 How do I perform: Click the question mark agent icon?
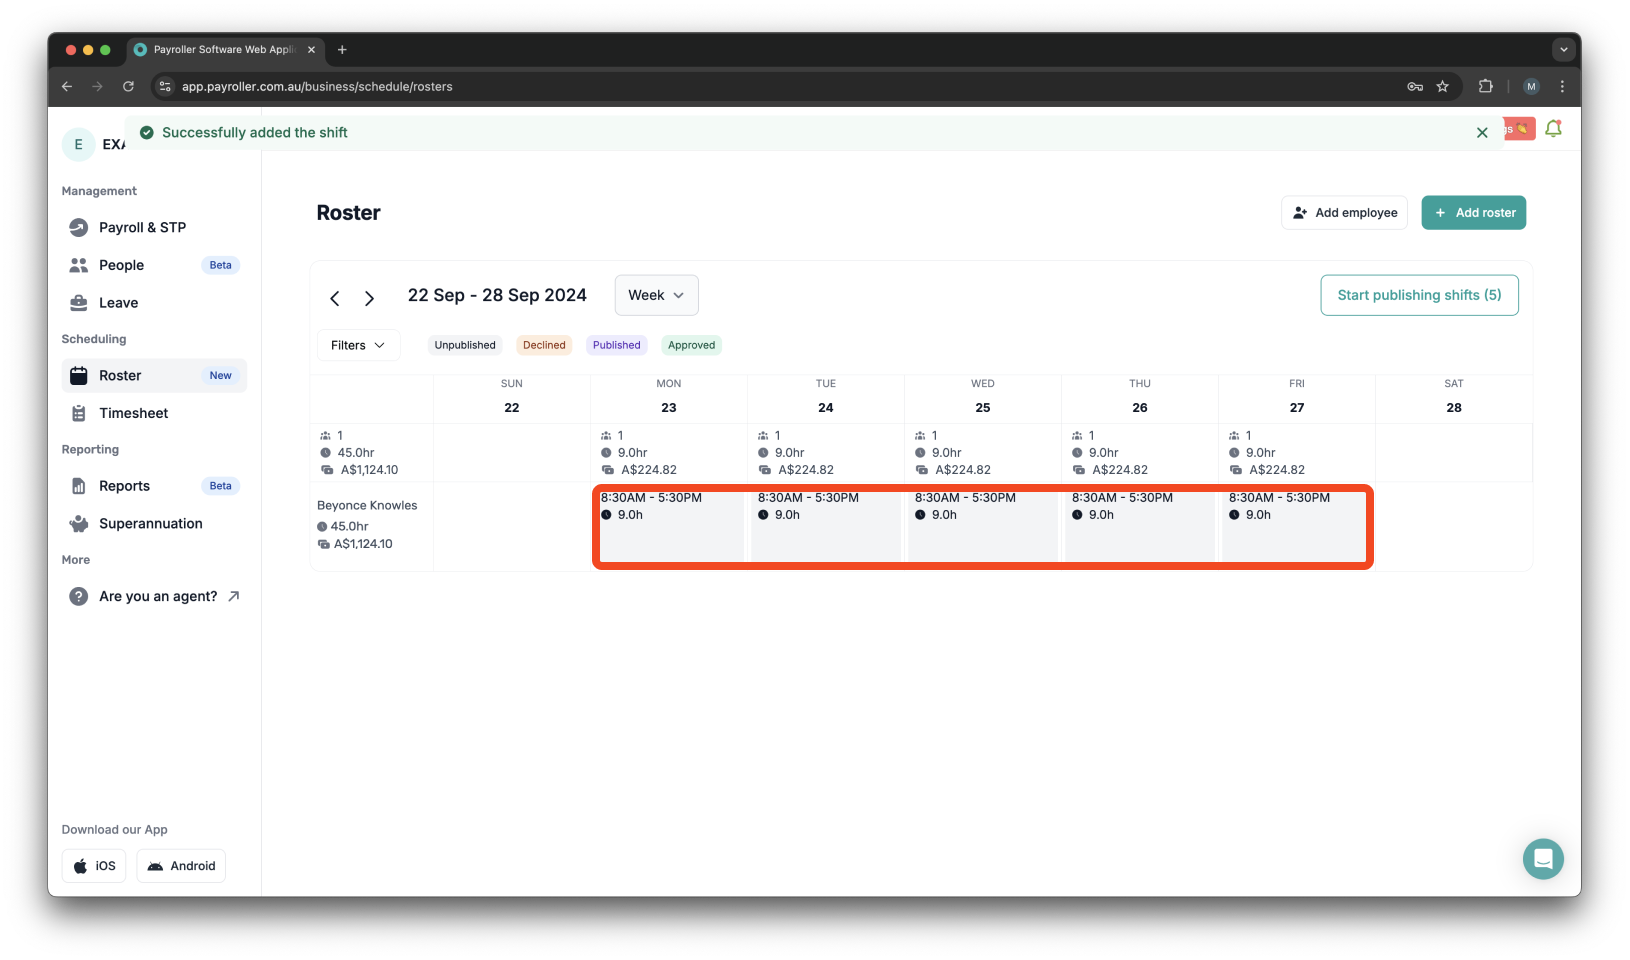click(79, 596)
